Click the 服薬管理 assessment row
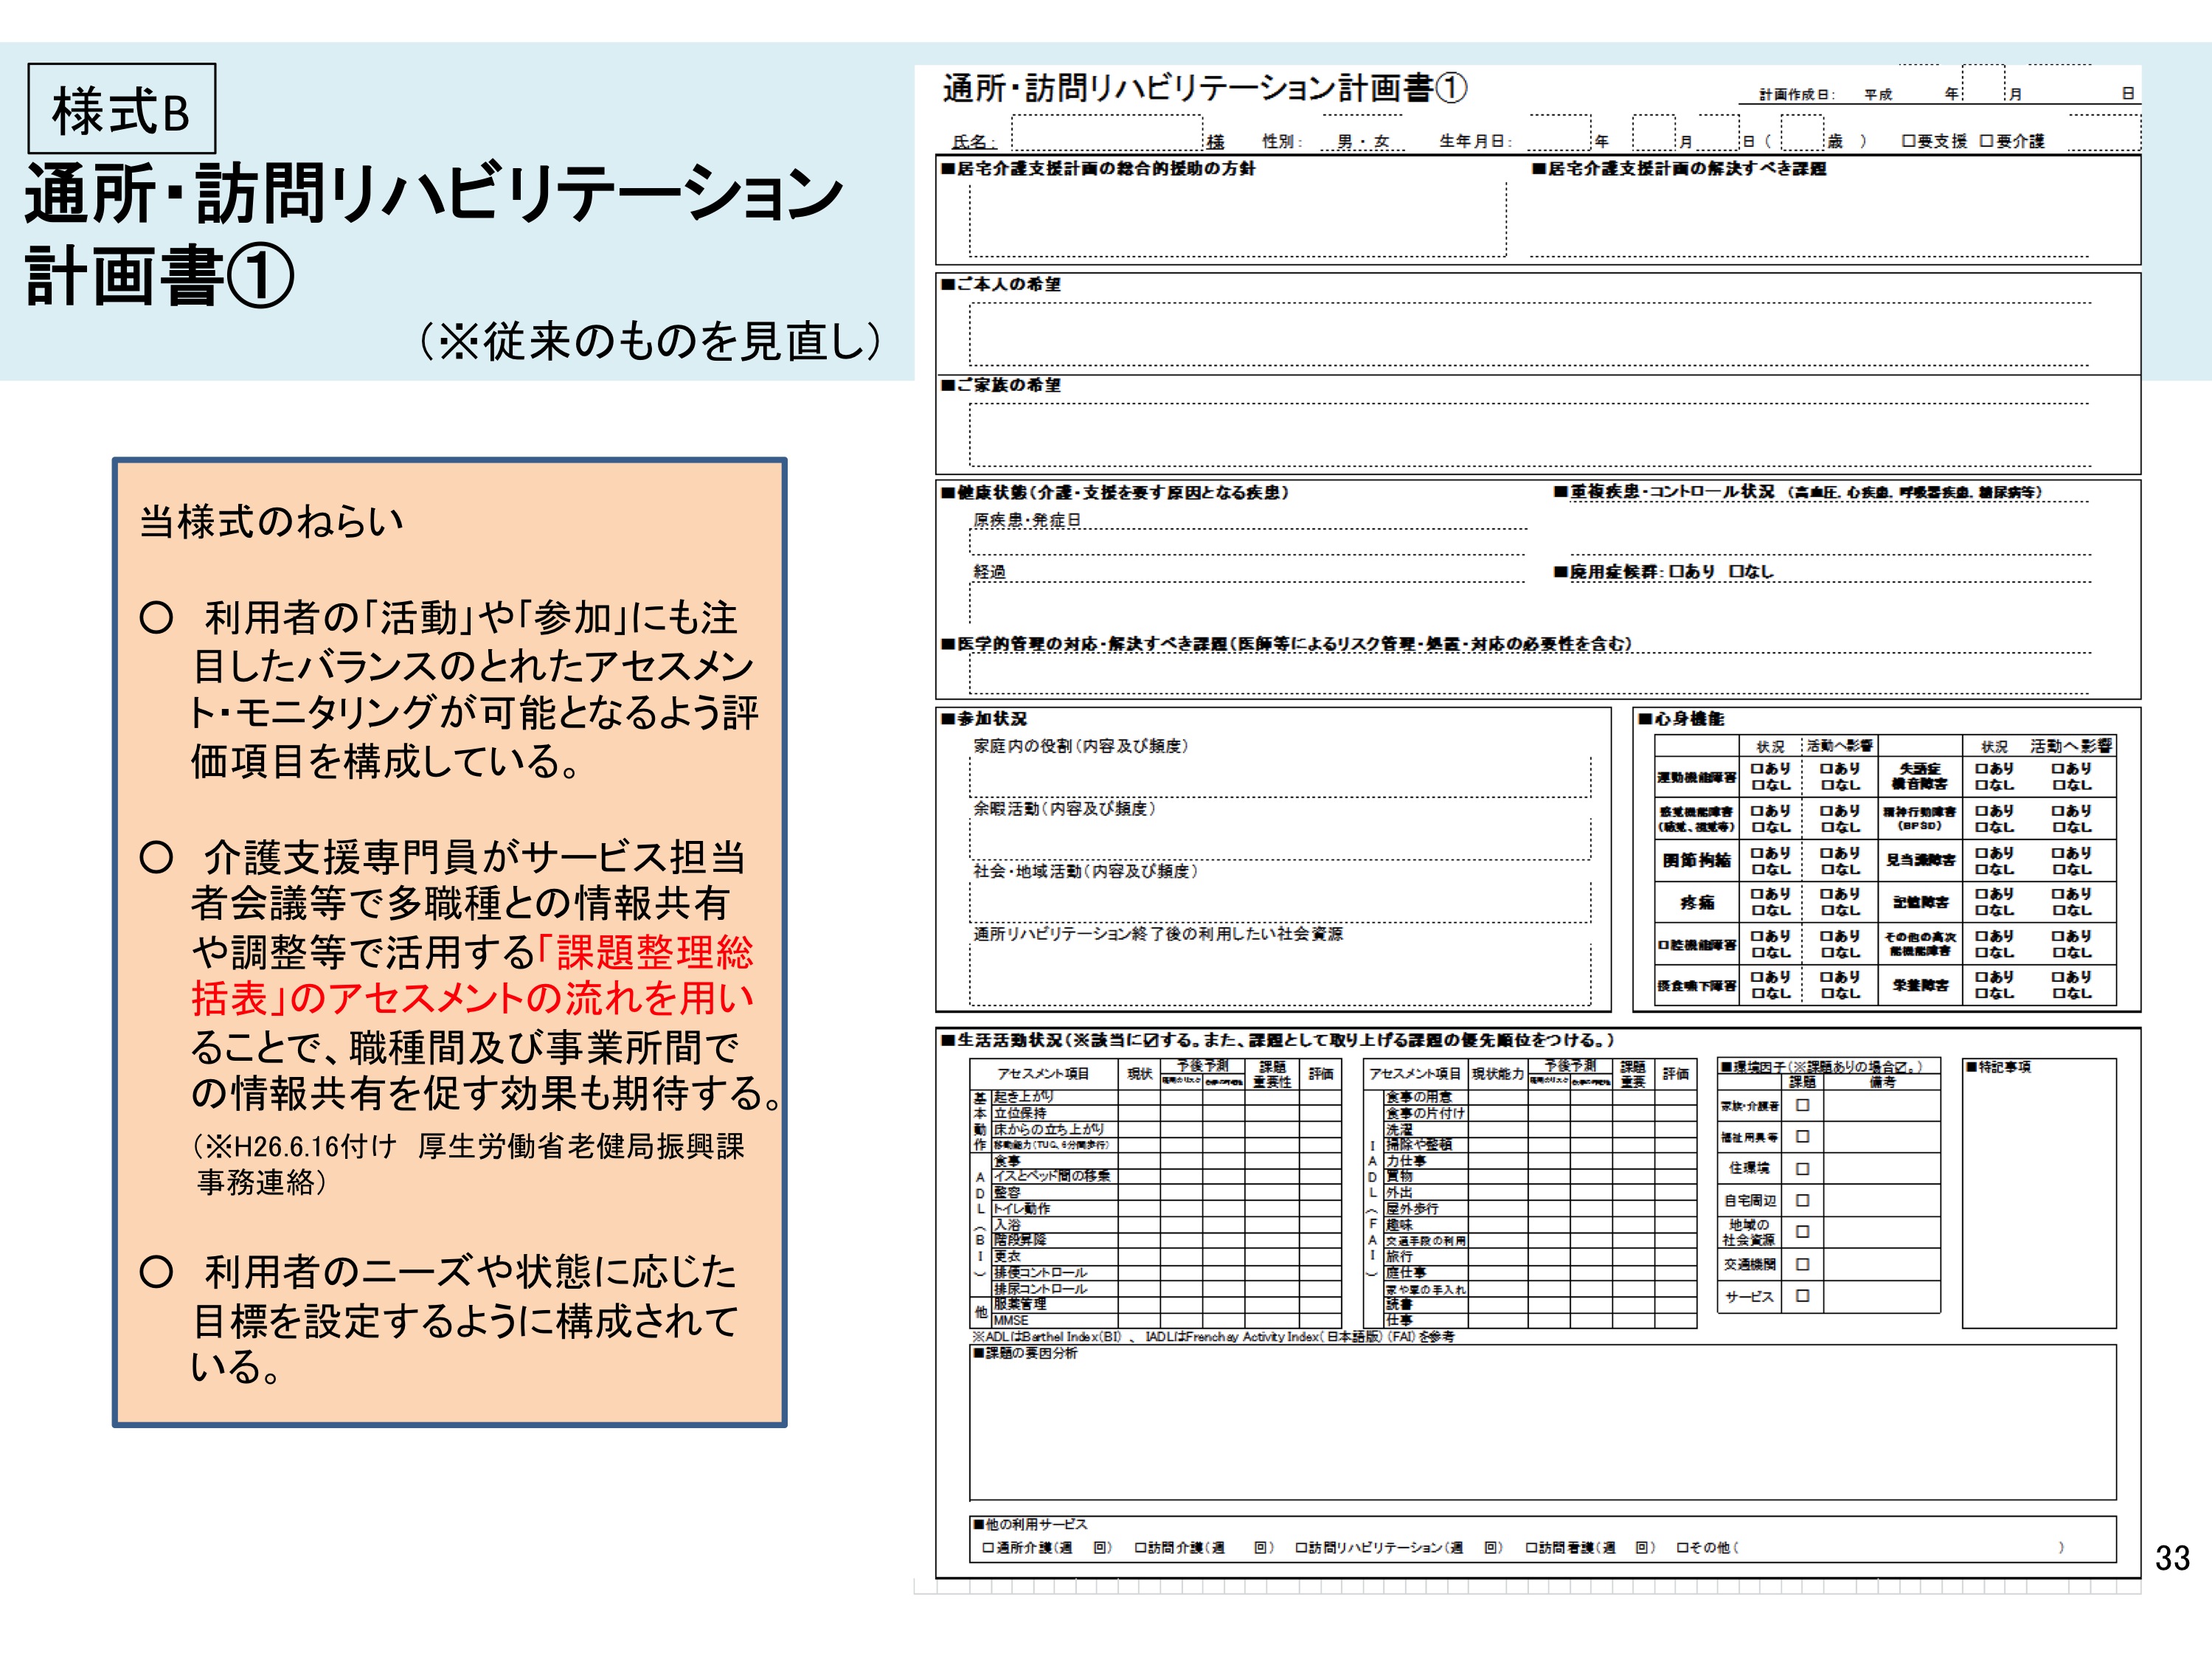 [x=1166, y=1304]
